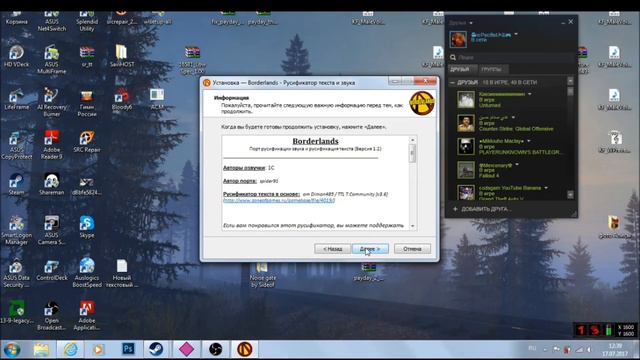Select the ASUS CopyProtect desktop icon
The image size is (640, 360).
(x=16, y=145)
